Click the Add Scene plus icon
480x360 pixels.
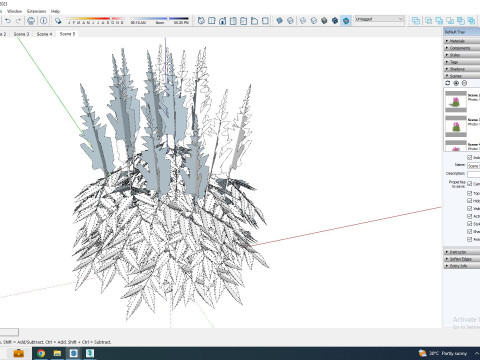click(456, 83)
